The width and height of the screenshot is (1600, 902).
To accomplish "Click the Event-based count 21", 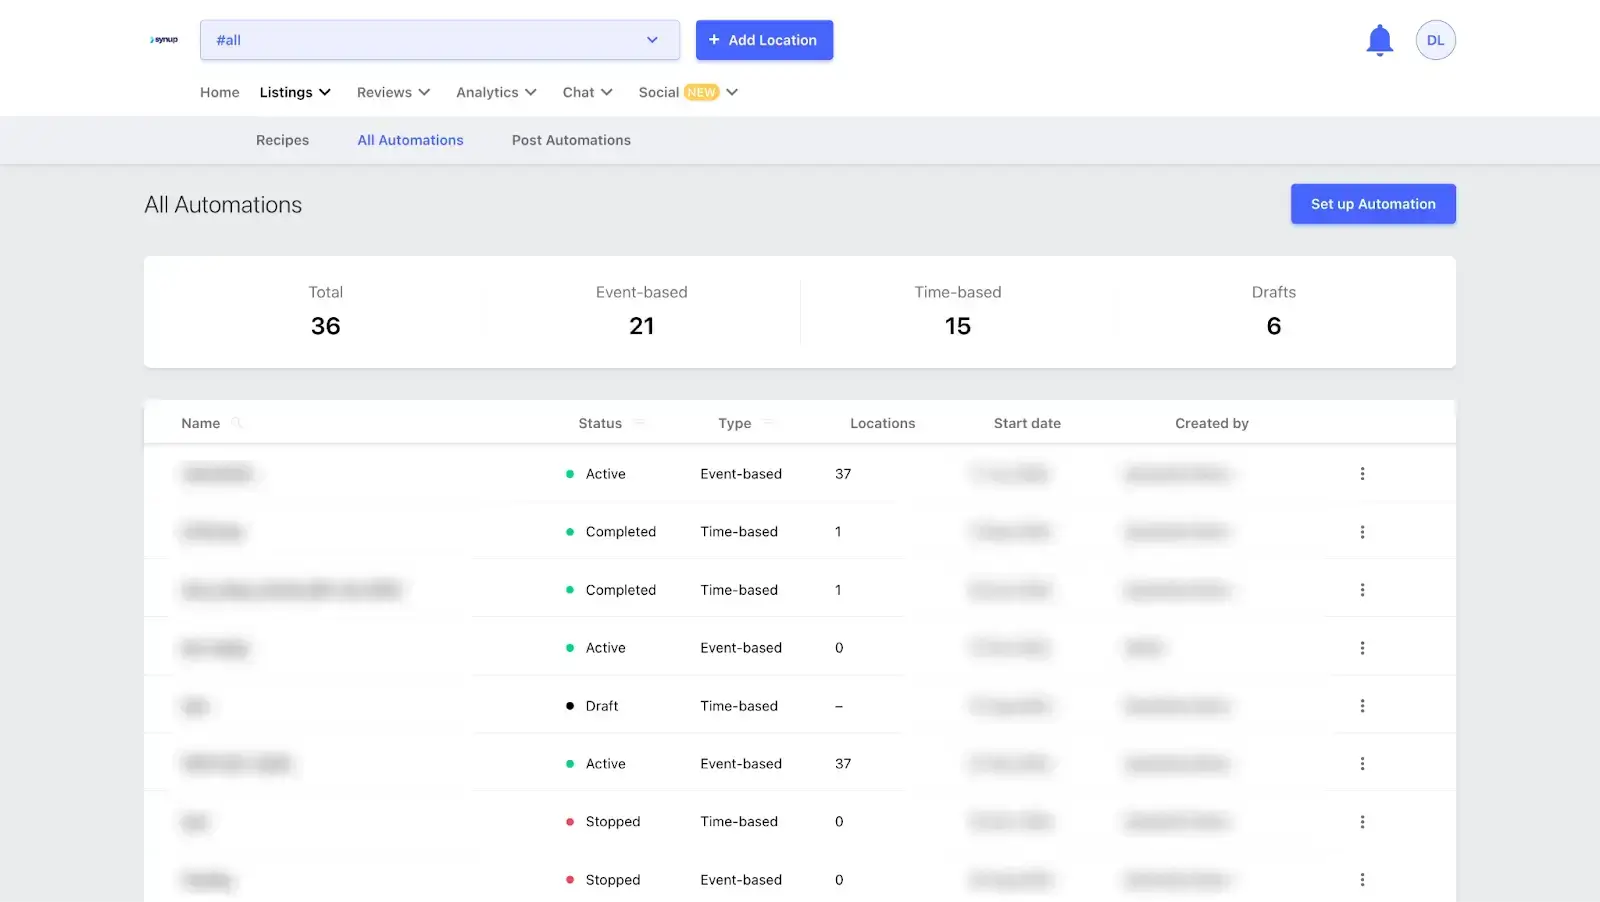I will coord(642,326).
